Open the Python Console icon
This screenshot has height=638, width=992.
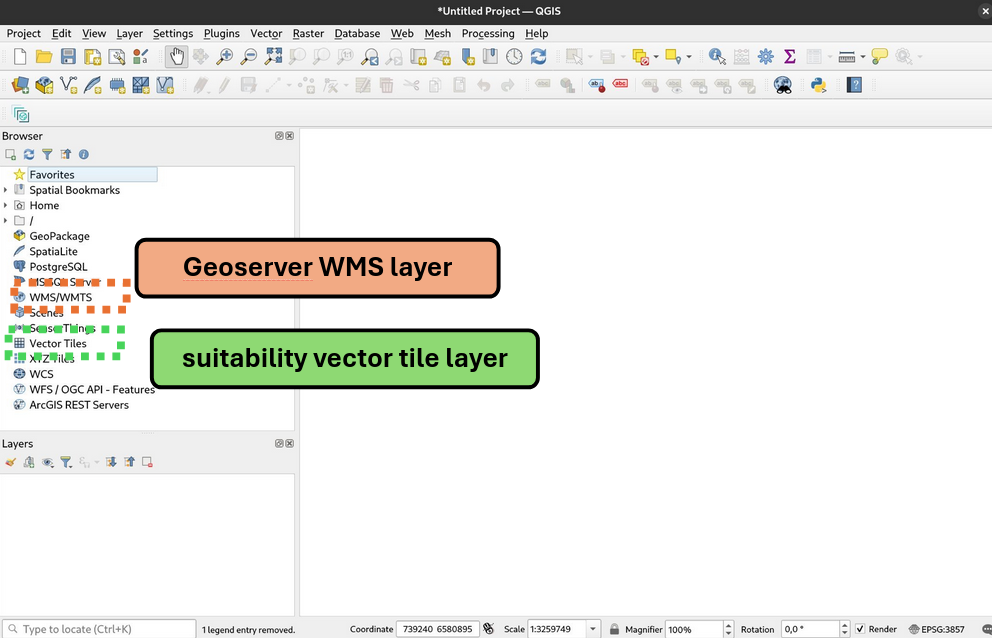tap(819, 85)
